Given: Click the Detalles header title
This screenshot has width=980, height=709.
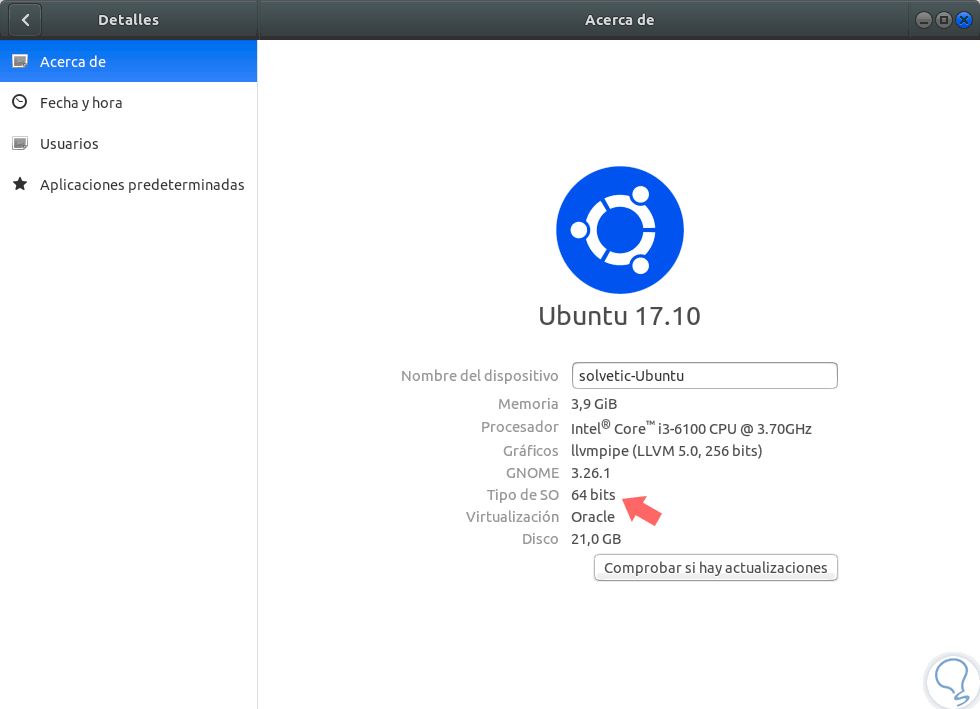Looking at the screenshot, I should (128, 20).
